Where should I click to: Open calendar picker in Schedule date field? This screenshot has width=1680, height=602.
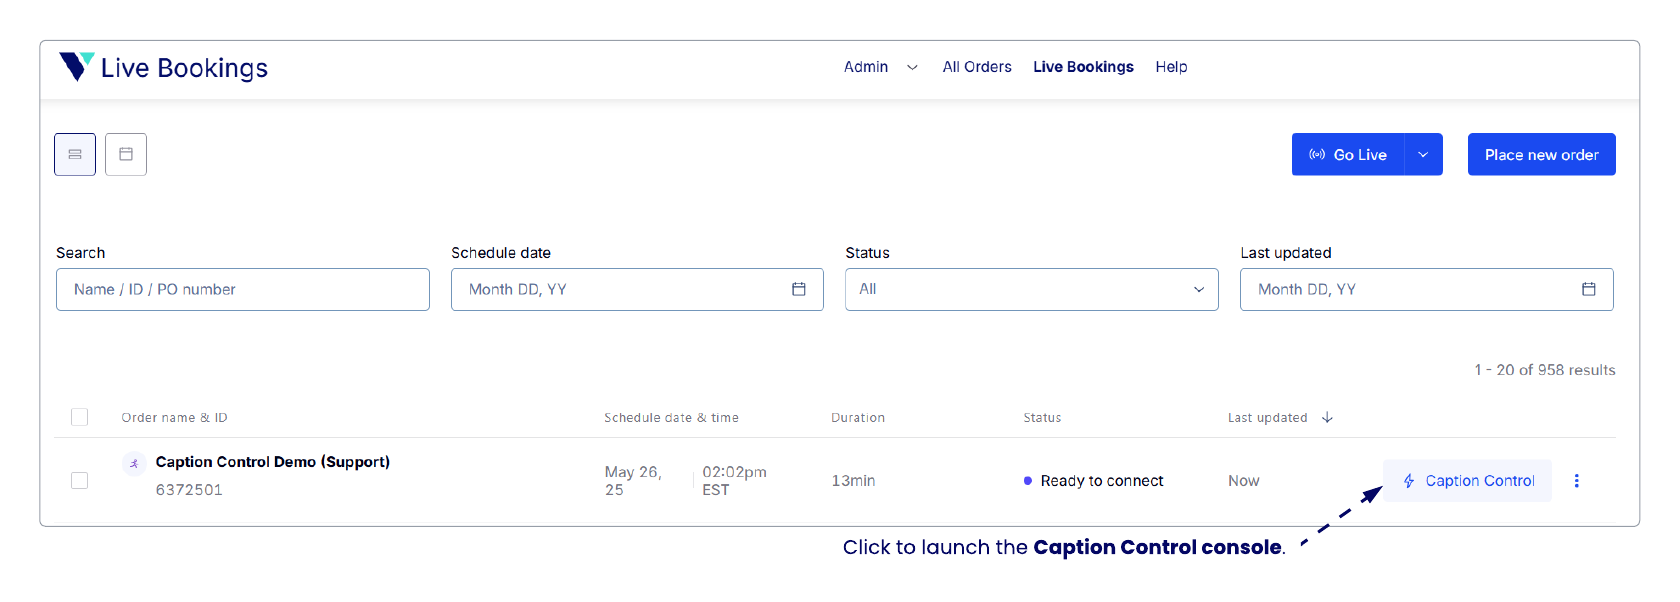[x=798, y=289]
